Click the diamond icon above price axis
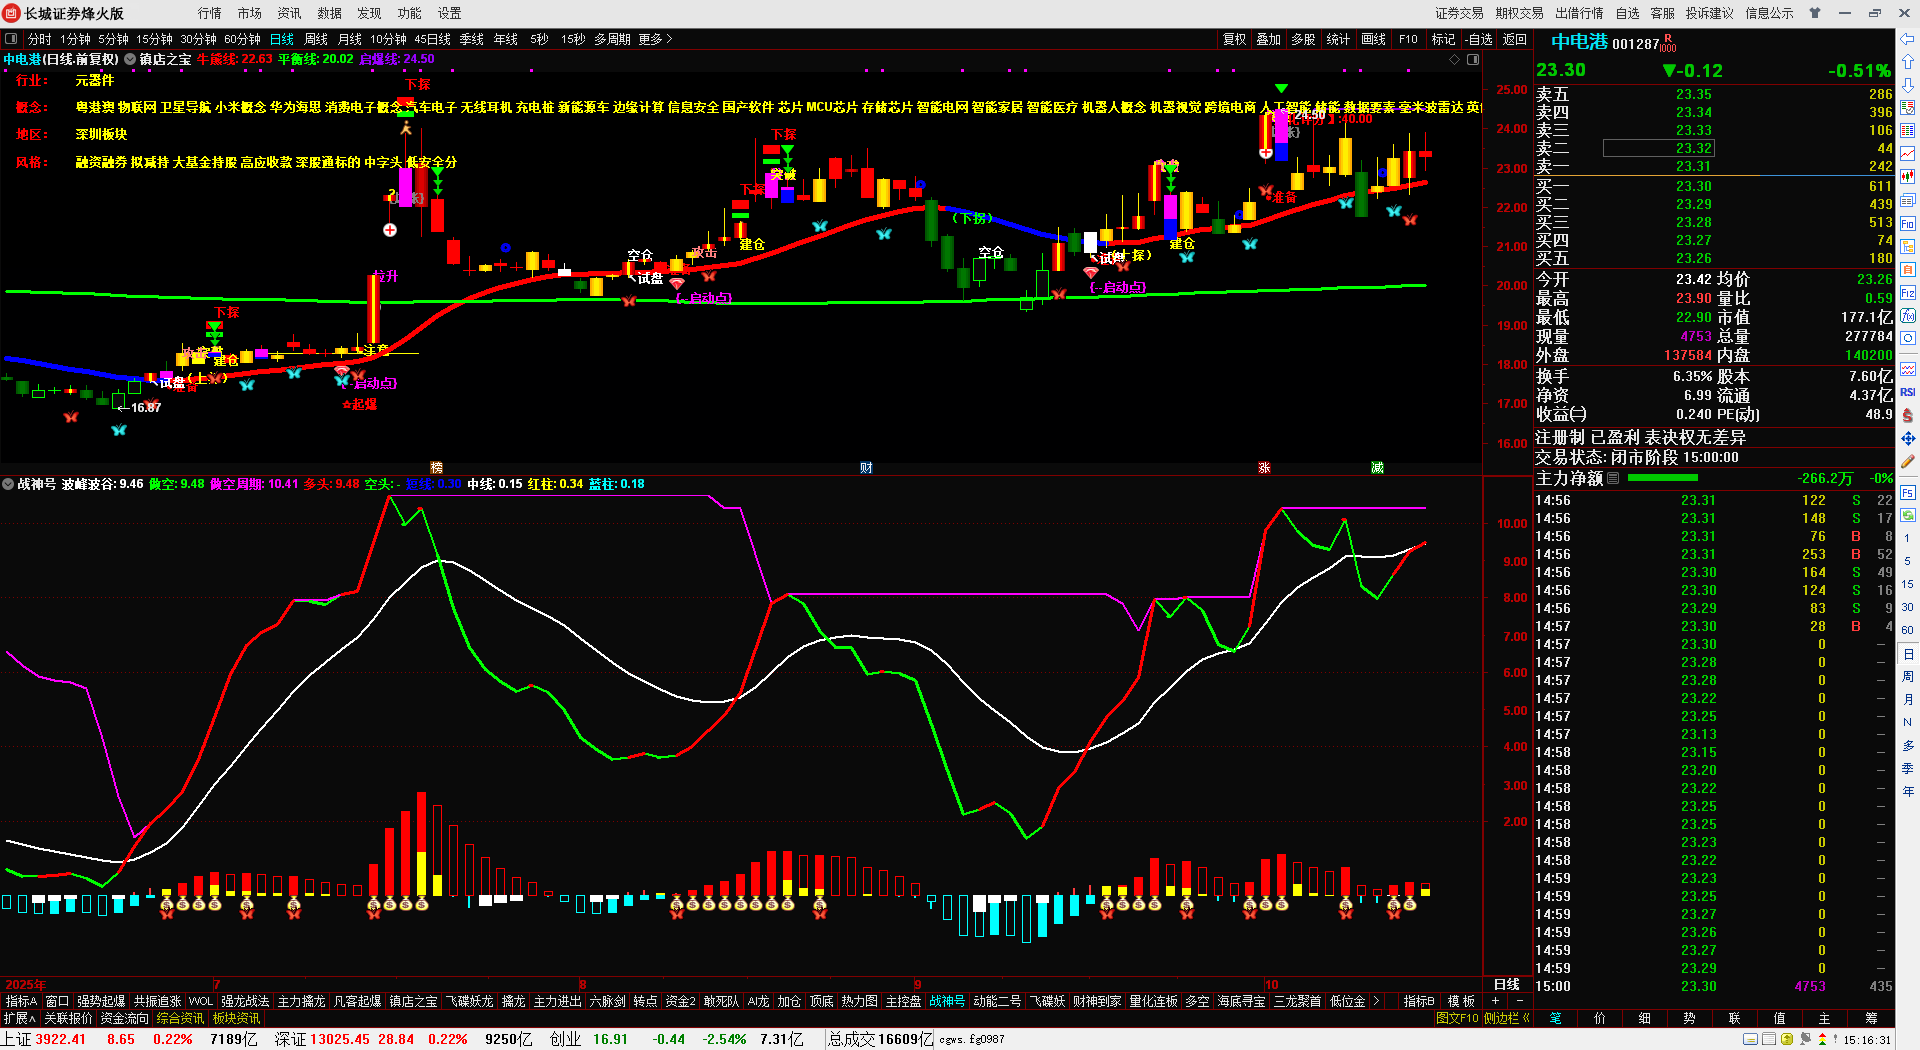The width and height of the screenshot is (1920, 1050). click(1454, 59)
